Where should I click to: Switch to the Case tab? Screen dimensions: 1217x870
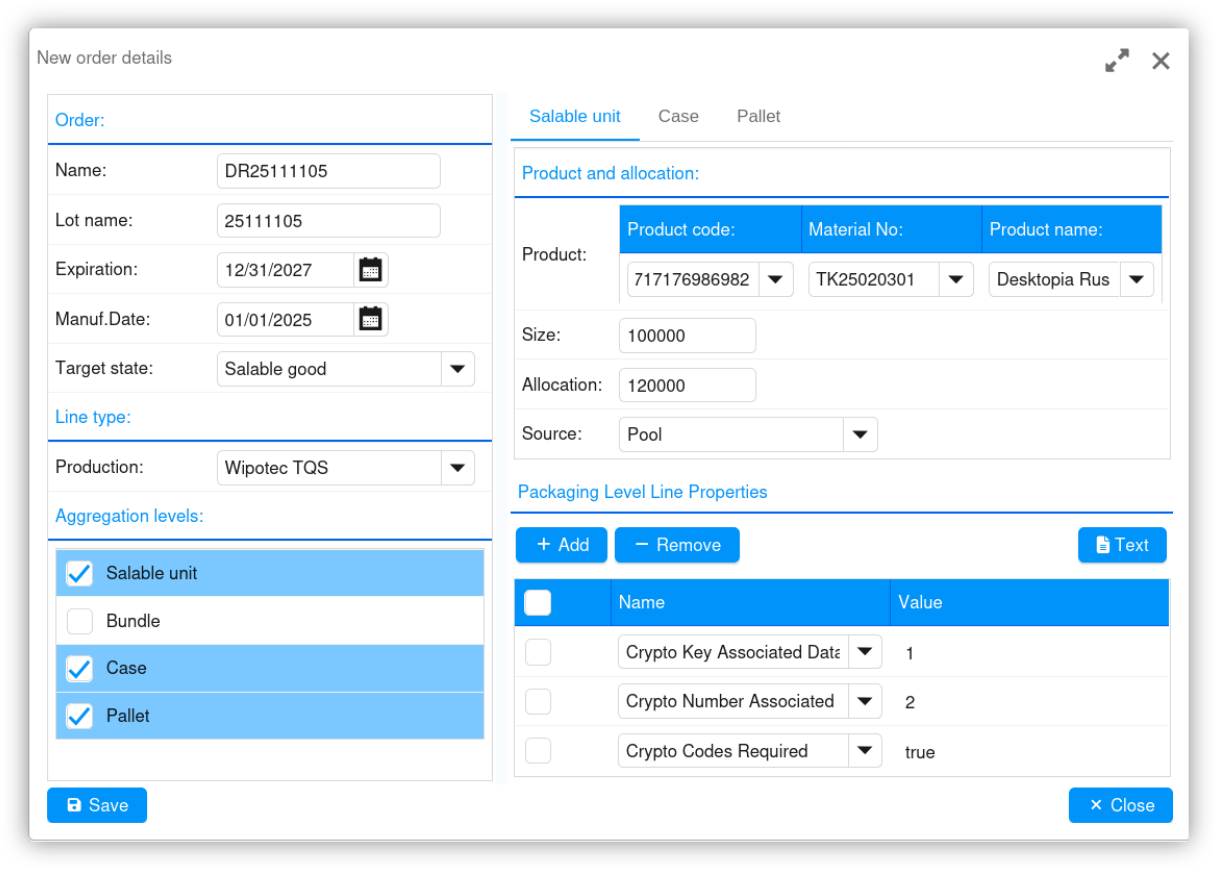pos(678,116)
